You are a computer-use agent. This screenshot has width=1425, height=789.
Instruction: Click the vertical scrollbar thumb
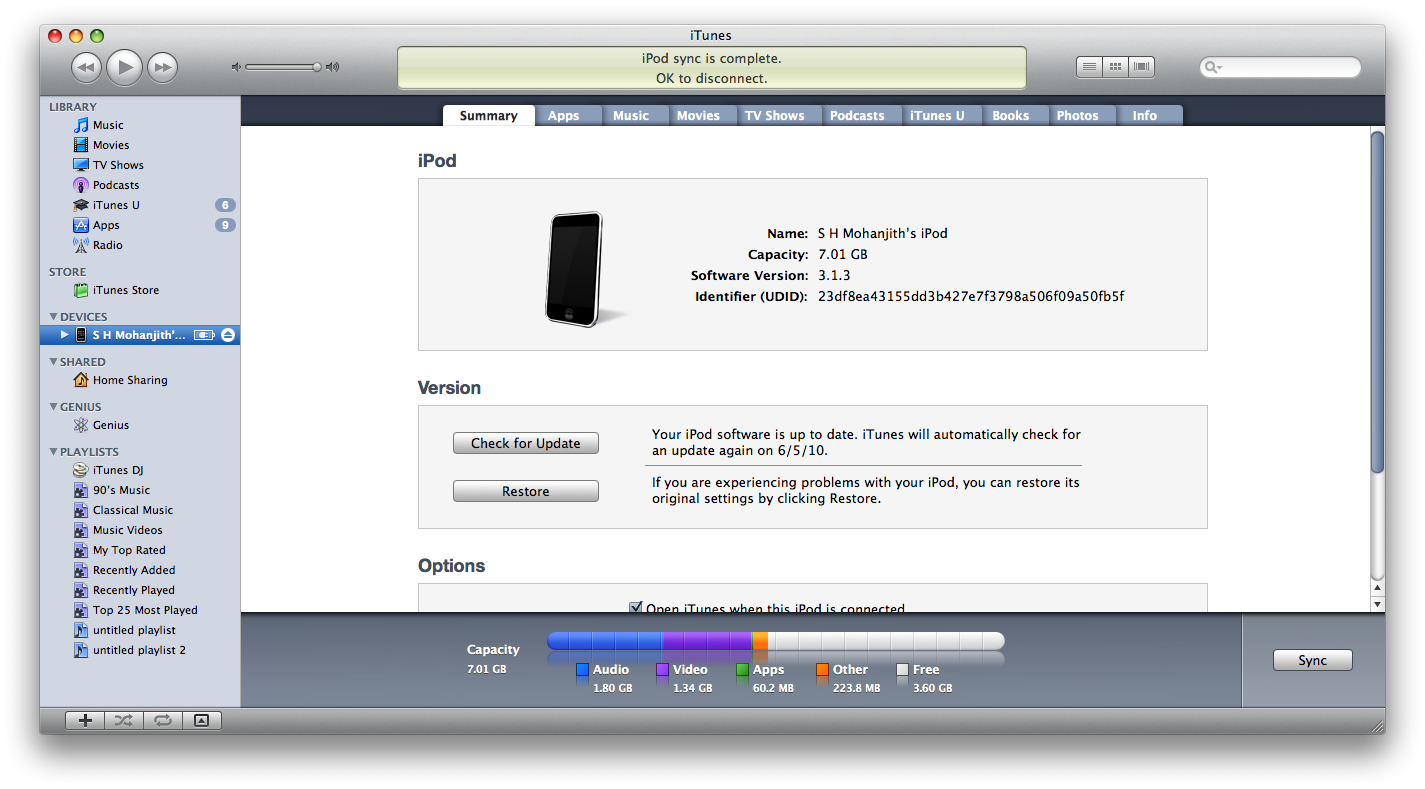[x=1377, y=302]
